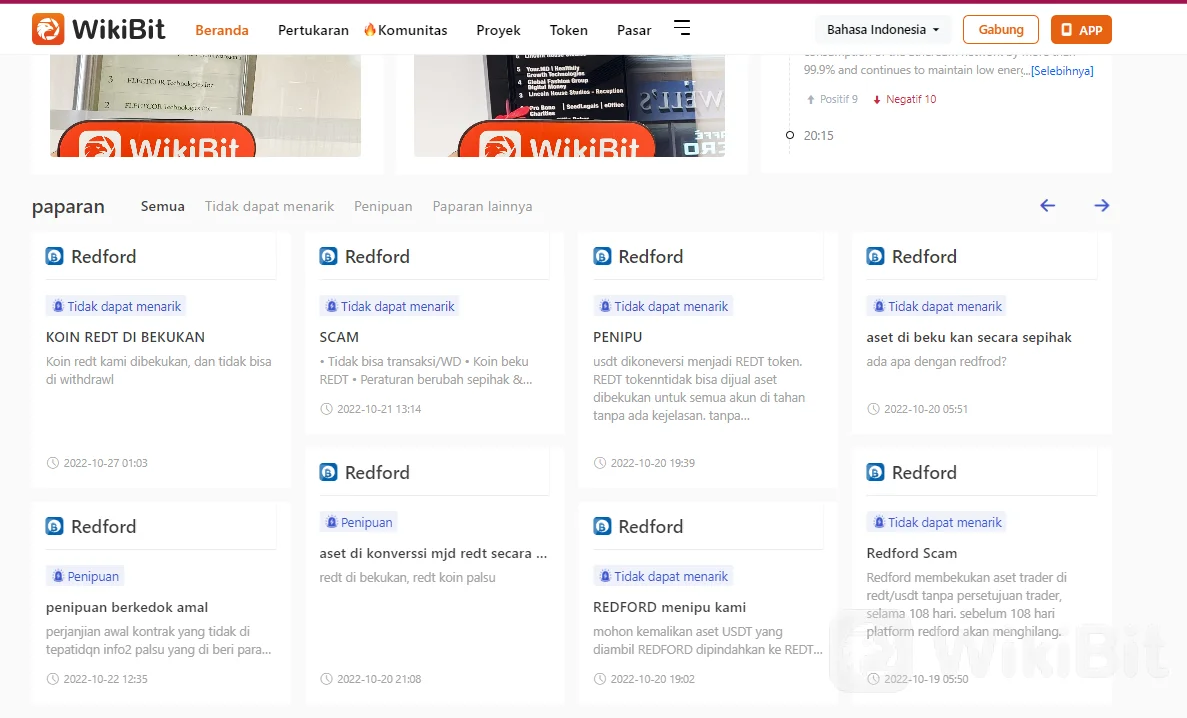This screenshot has width=1187, height=718.
Task: Open the Proyek menu item
Action: 498,30
